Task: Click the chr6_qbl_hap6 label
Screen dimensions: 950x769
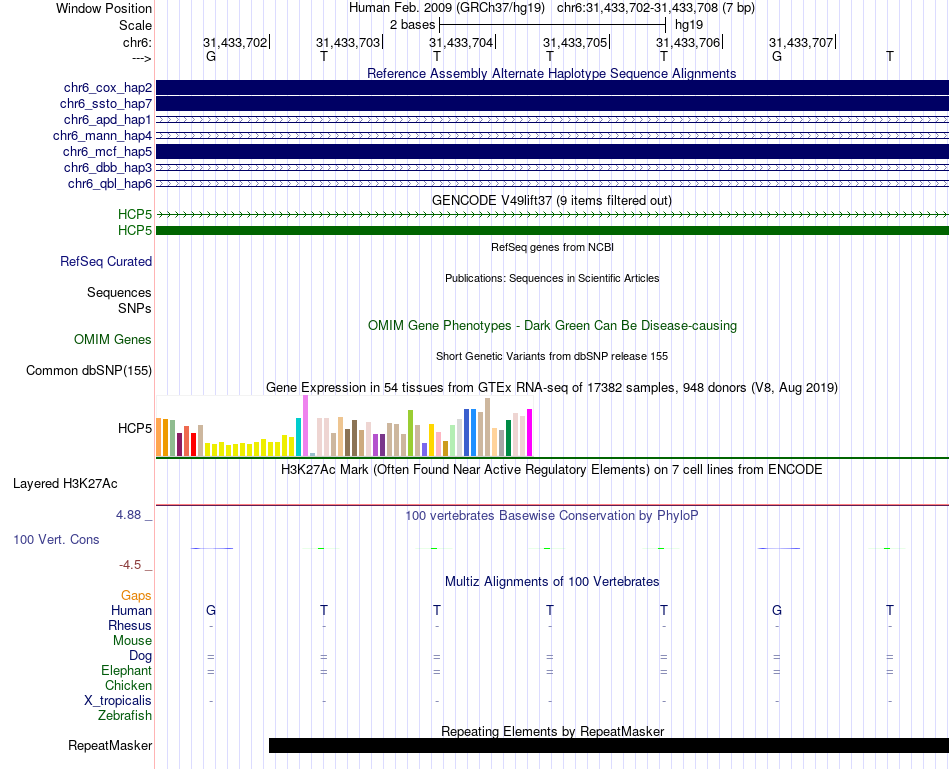Action: [x=110, y=184]
